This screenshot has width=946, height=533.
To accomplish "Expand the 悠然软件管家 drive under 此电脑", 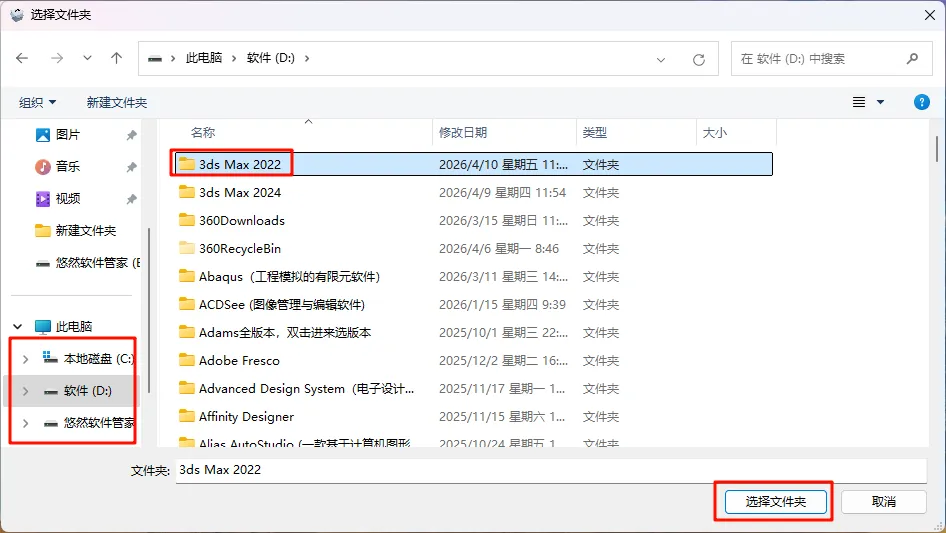I will 25,423.
